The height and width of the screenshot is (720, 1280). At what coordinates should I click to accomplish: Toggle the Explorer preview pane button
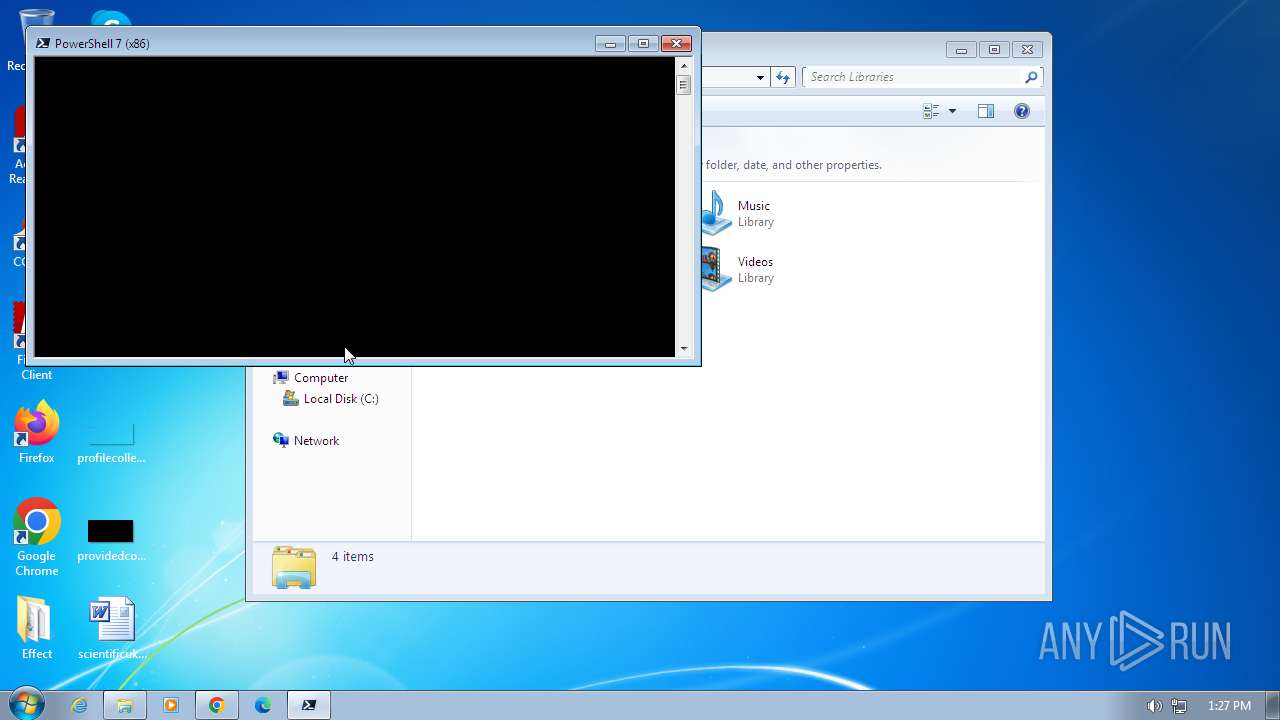coord(986,111)
